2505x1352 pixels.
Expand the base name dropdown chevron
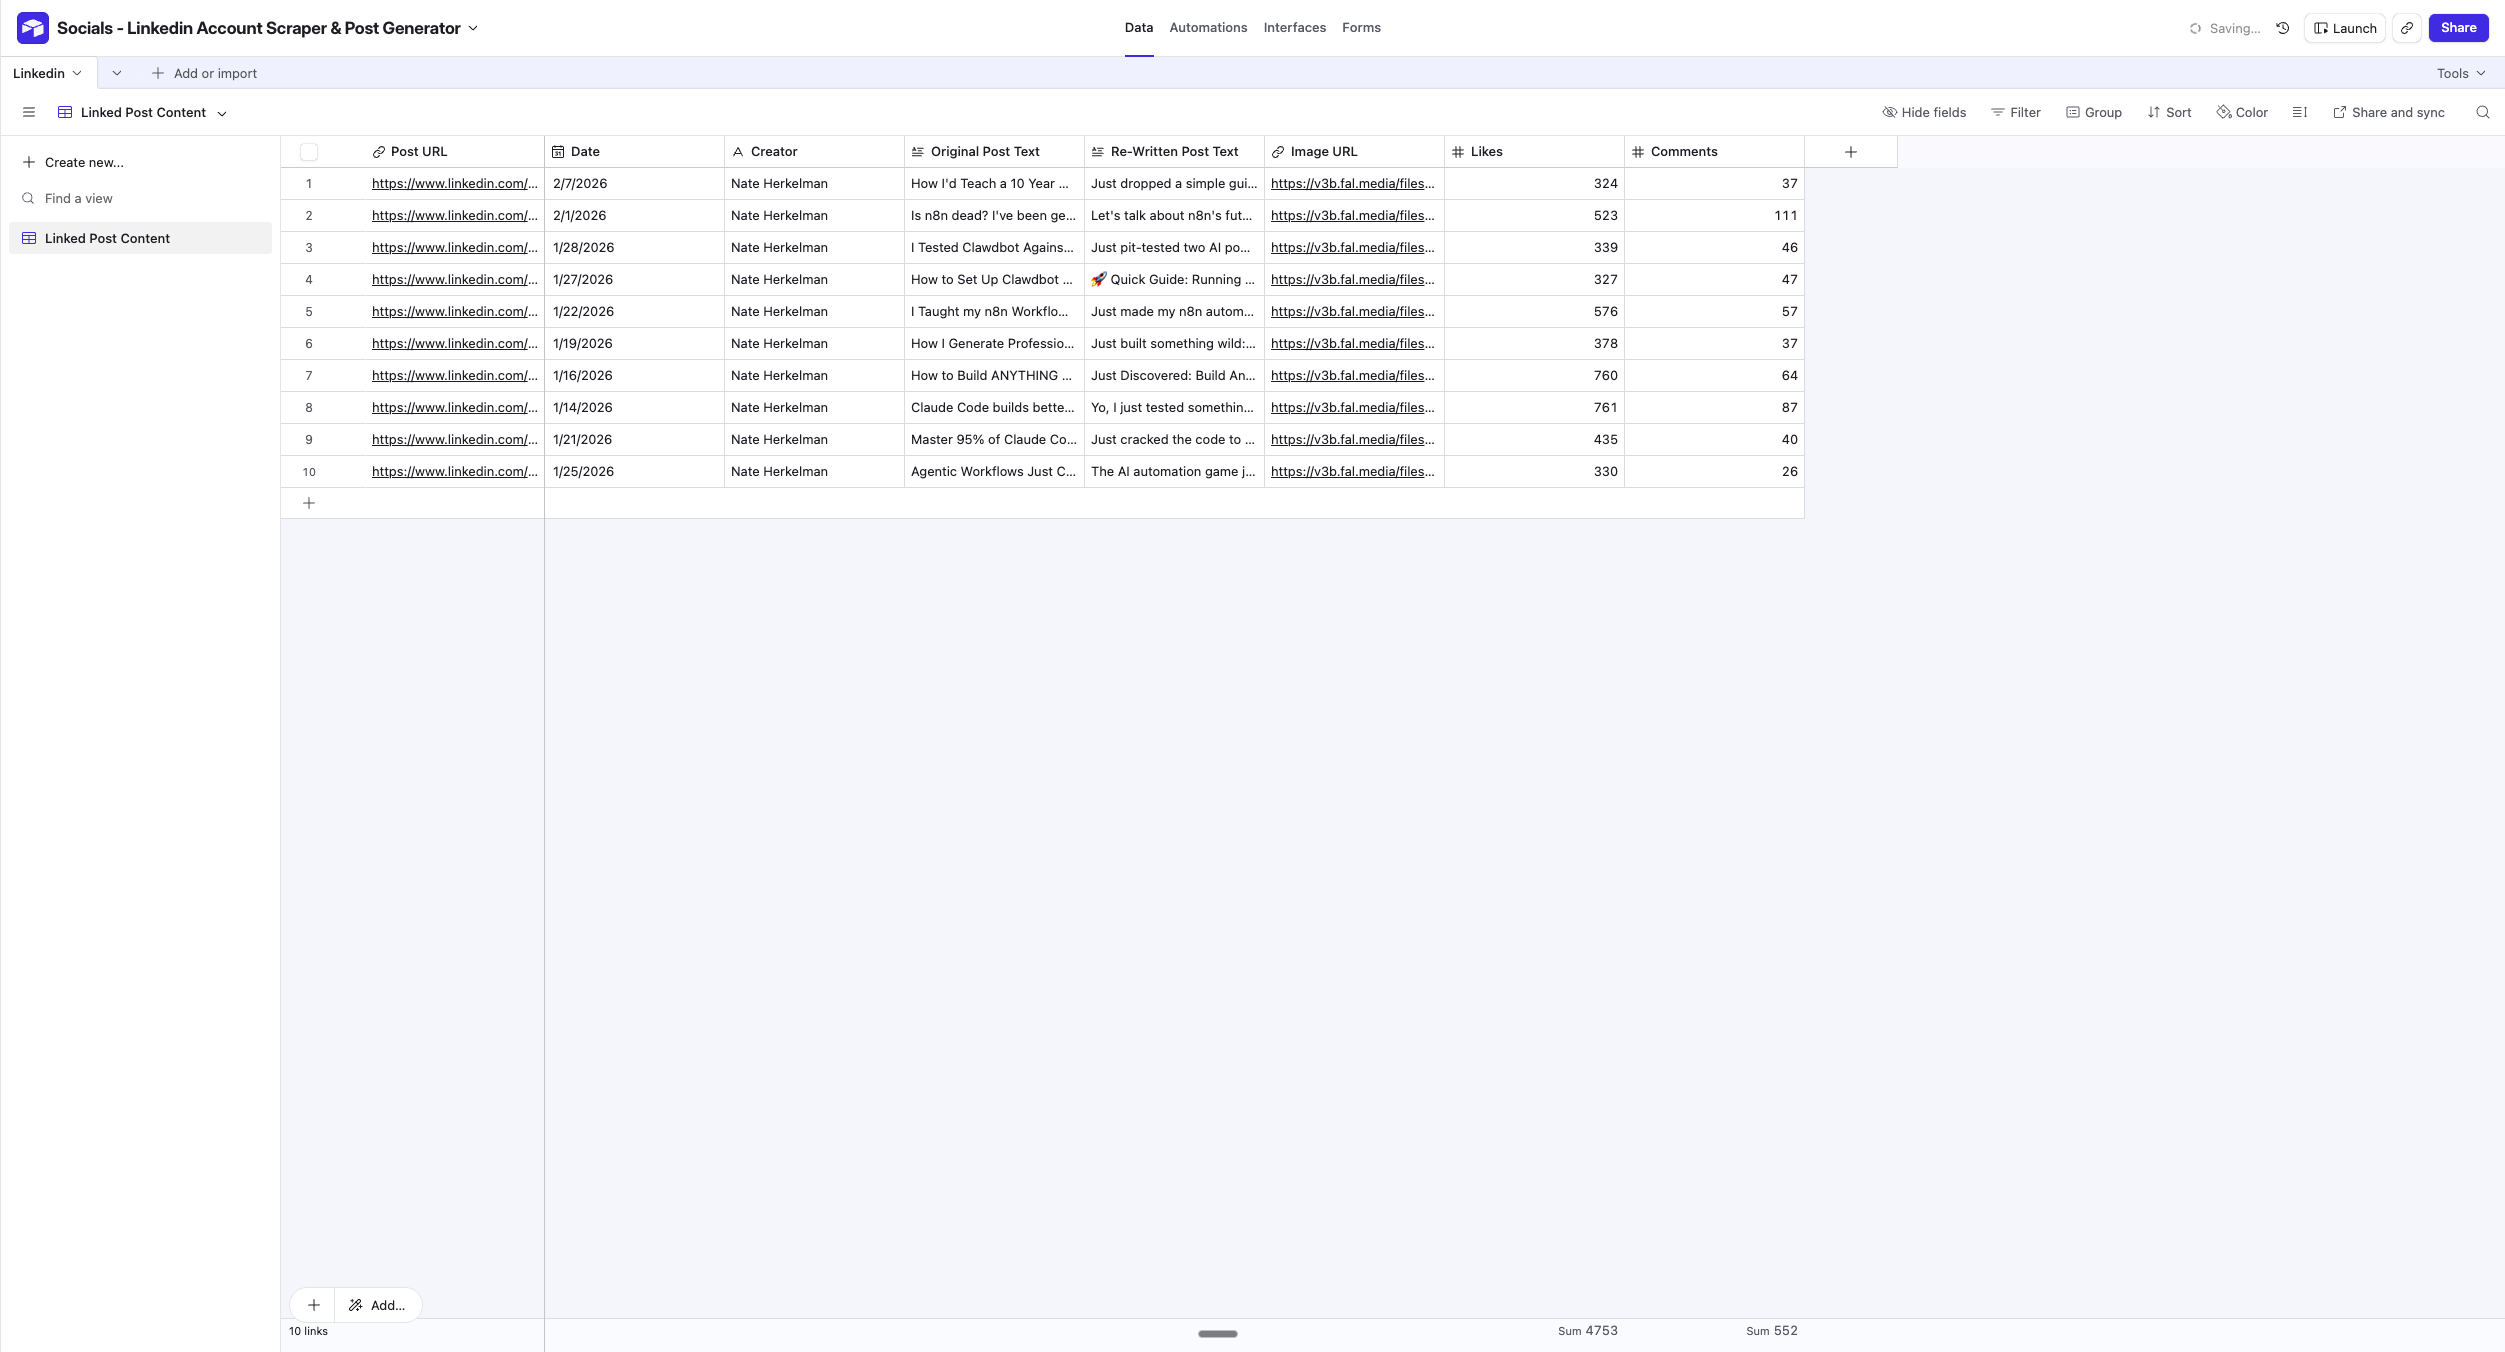point(473,28)
